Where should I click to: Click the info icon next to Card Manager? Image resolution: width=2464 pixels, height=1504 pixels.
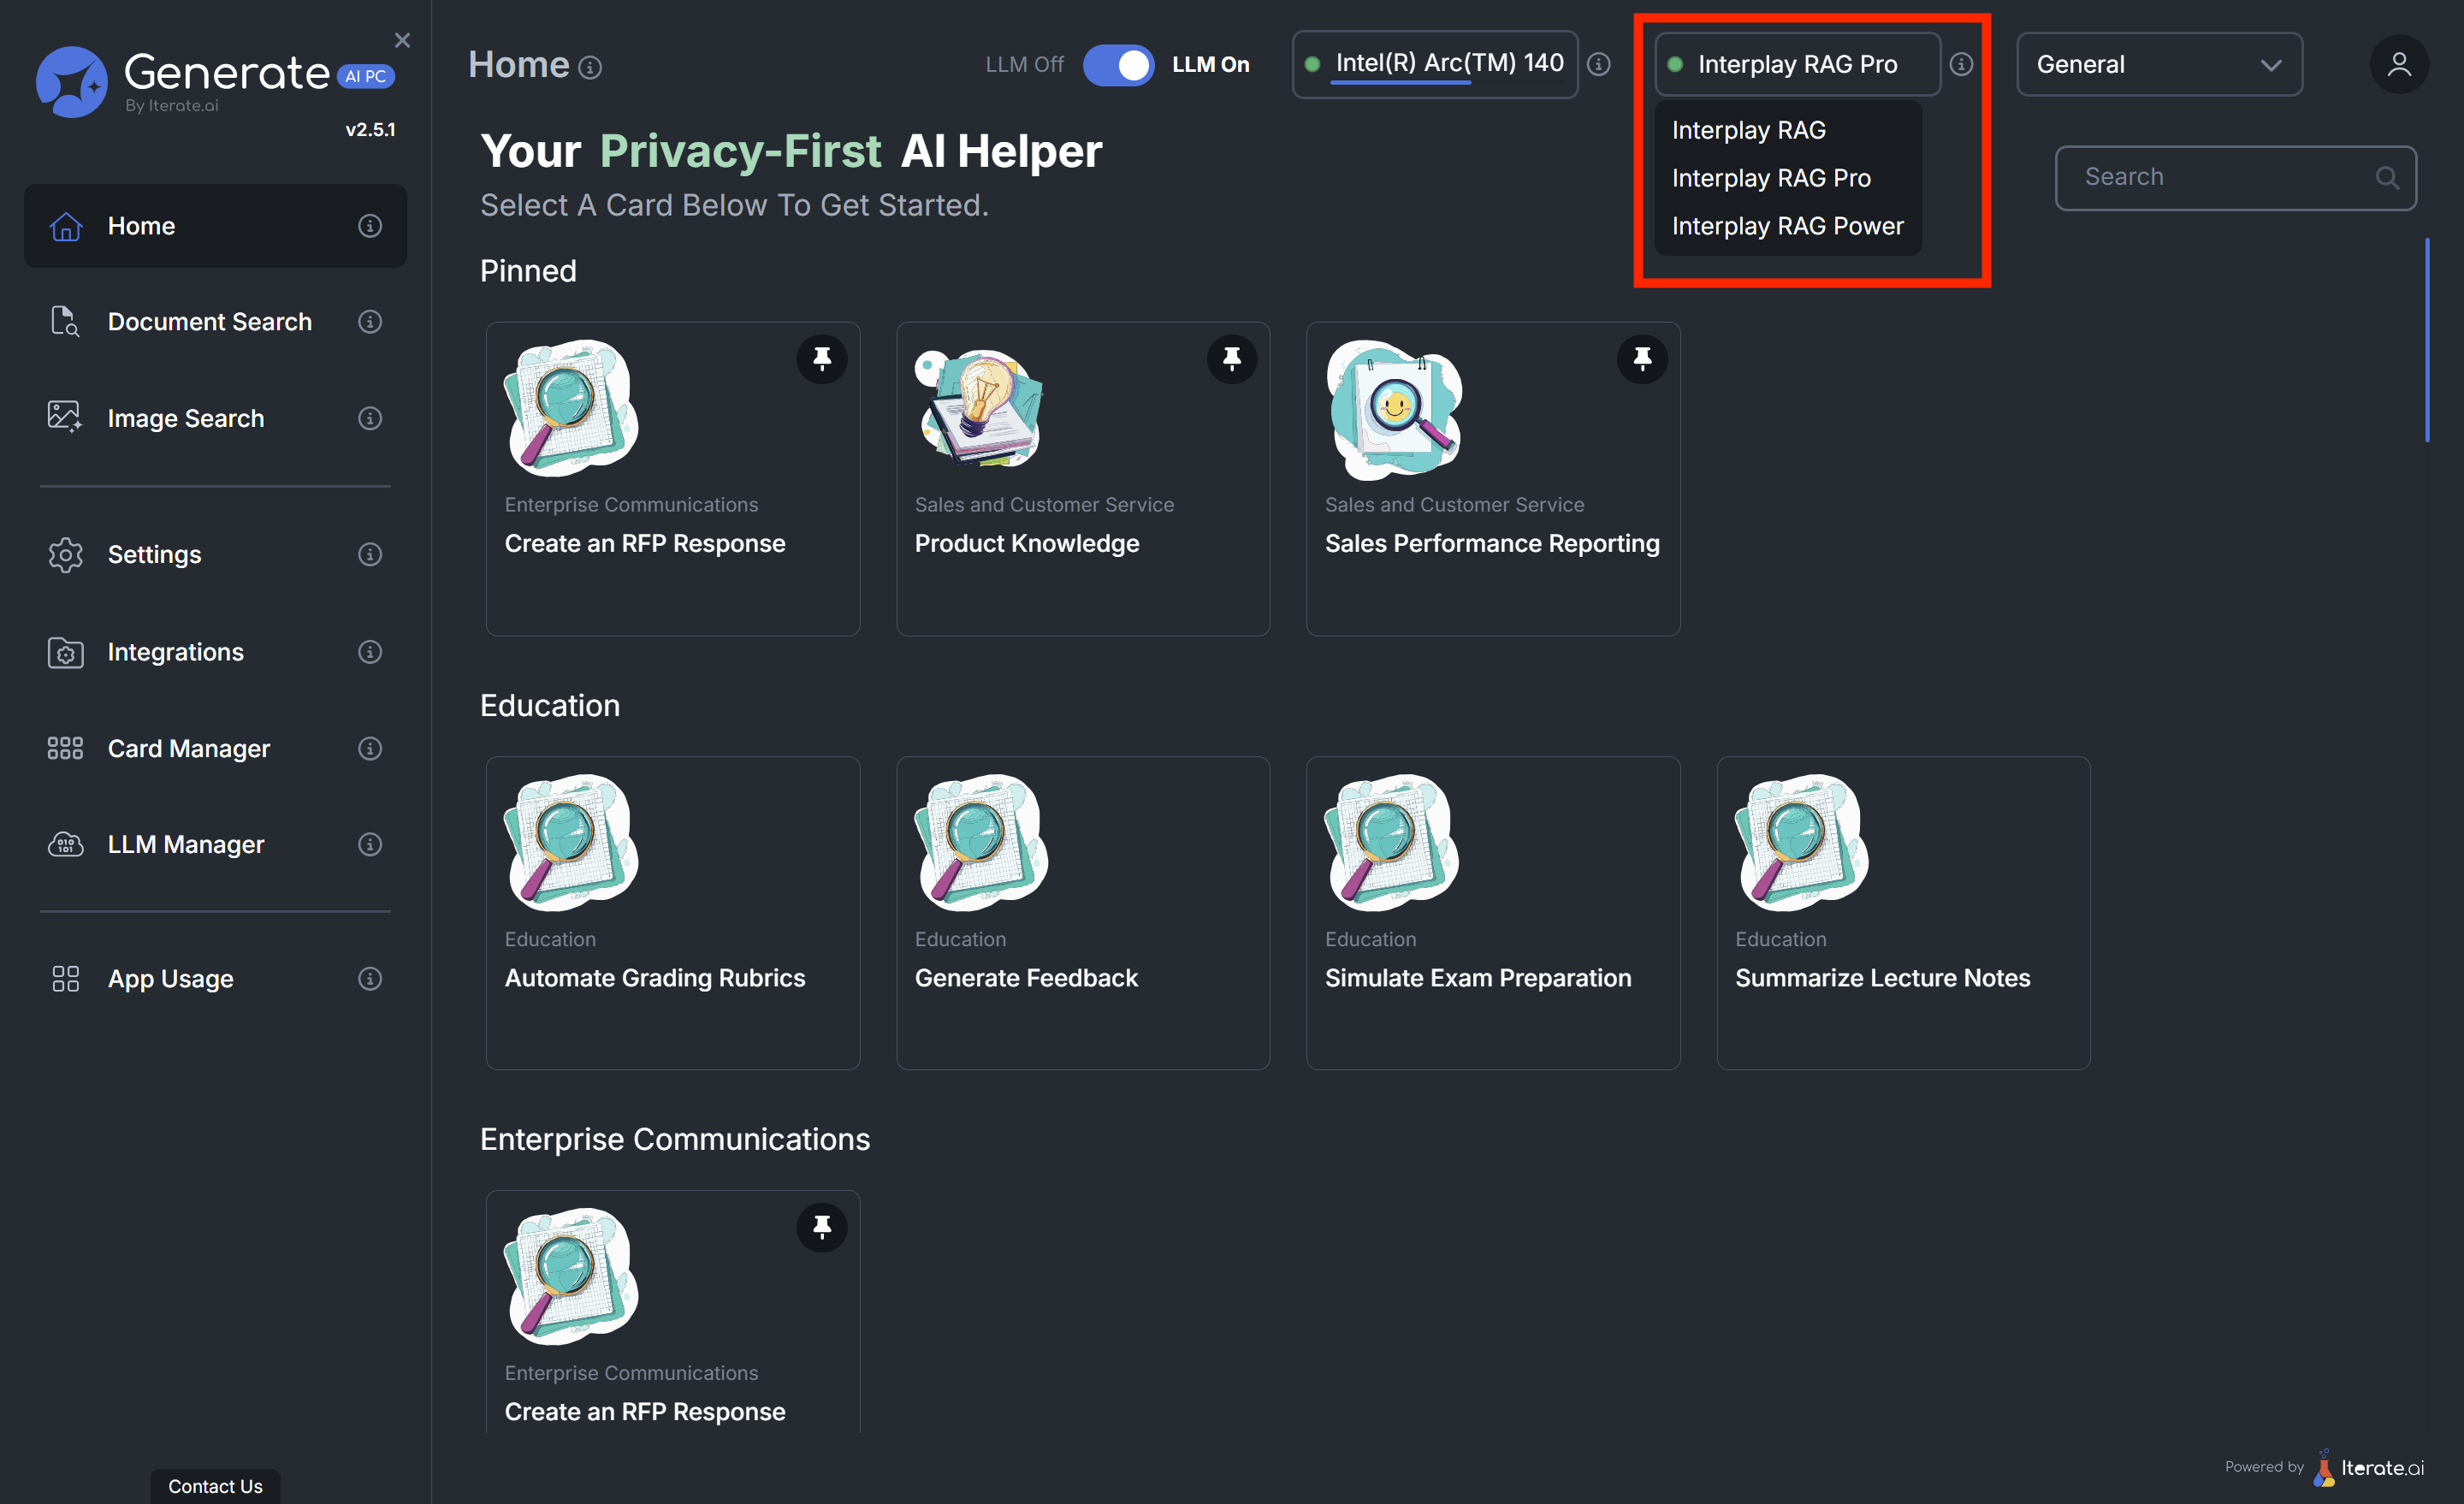point(370,748)
